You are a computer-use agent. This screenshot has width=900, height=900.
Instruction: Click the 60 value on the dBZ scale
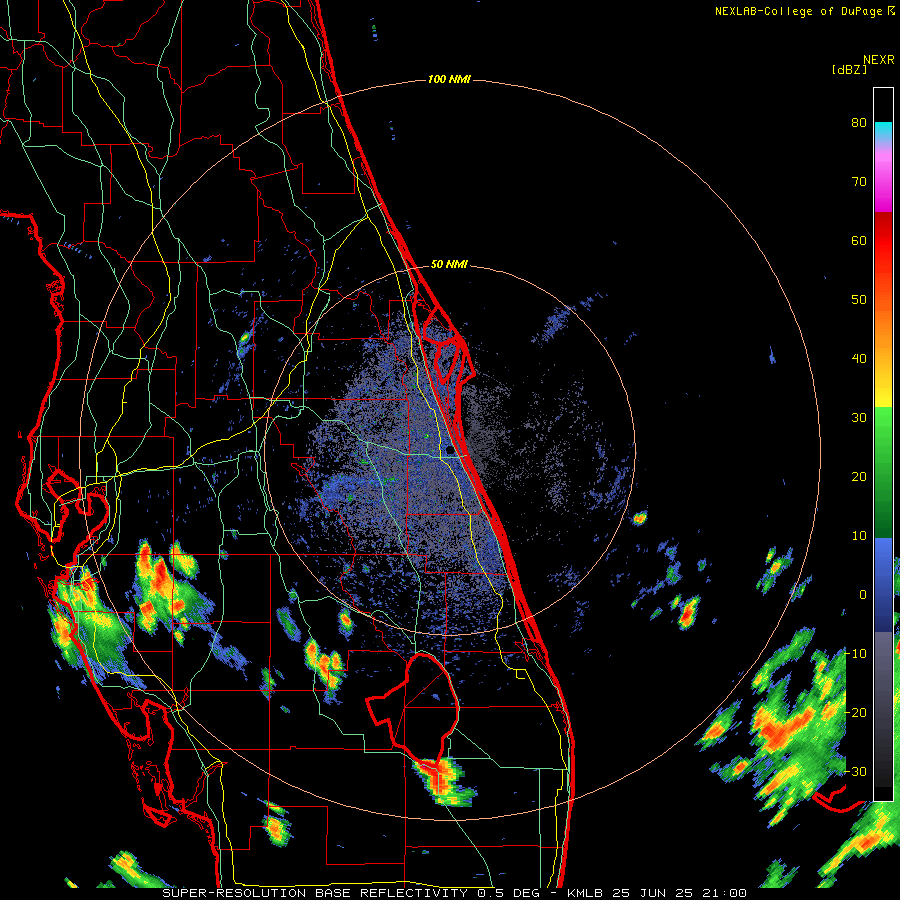[859, 240]
